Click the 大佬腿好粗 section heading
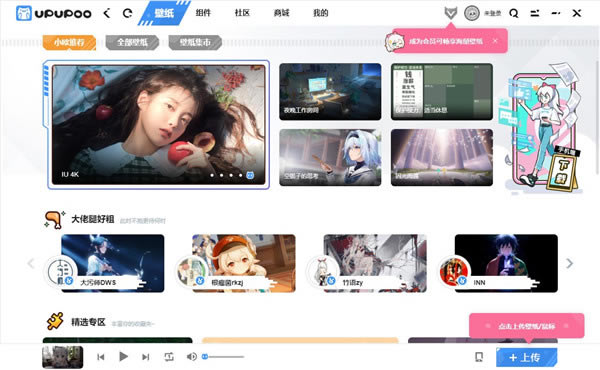 [x=93, y=219]
